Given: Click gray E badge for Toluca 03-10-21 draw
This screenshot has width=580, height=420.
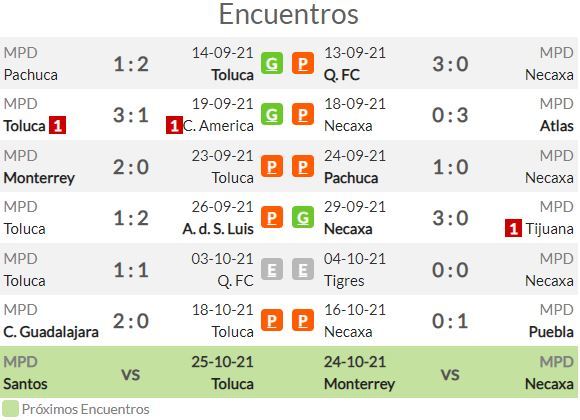Looking at the screenshot, I should pos(272,269).
